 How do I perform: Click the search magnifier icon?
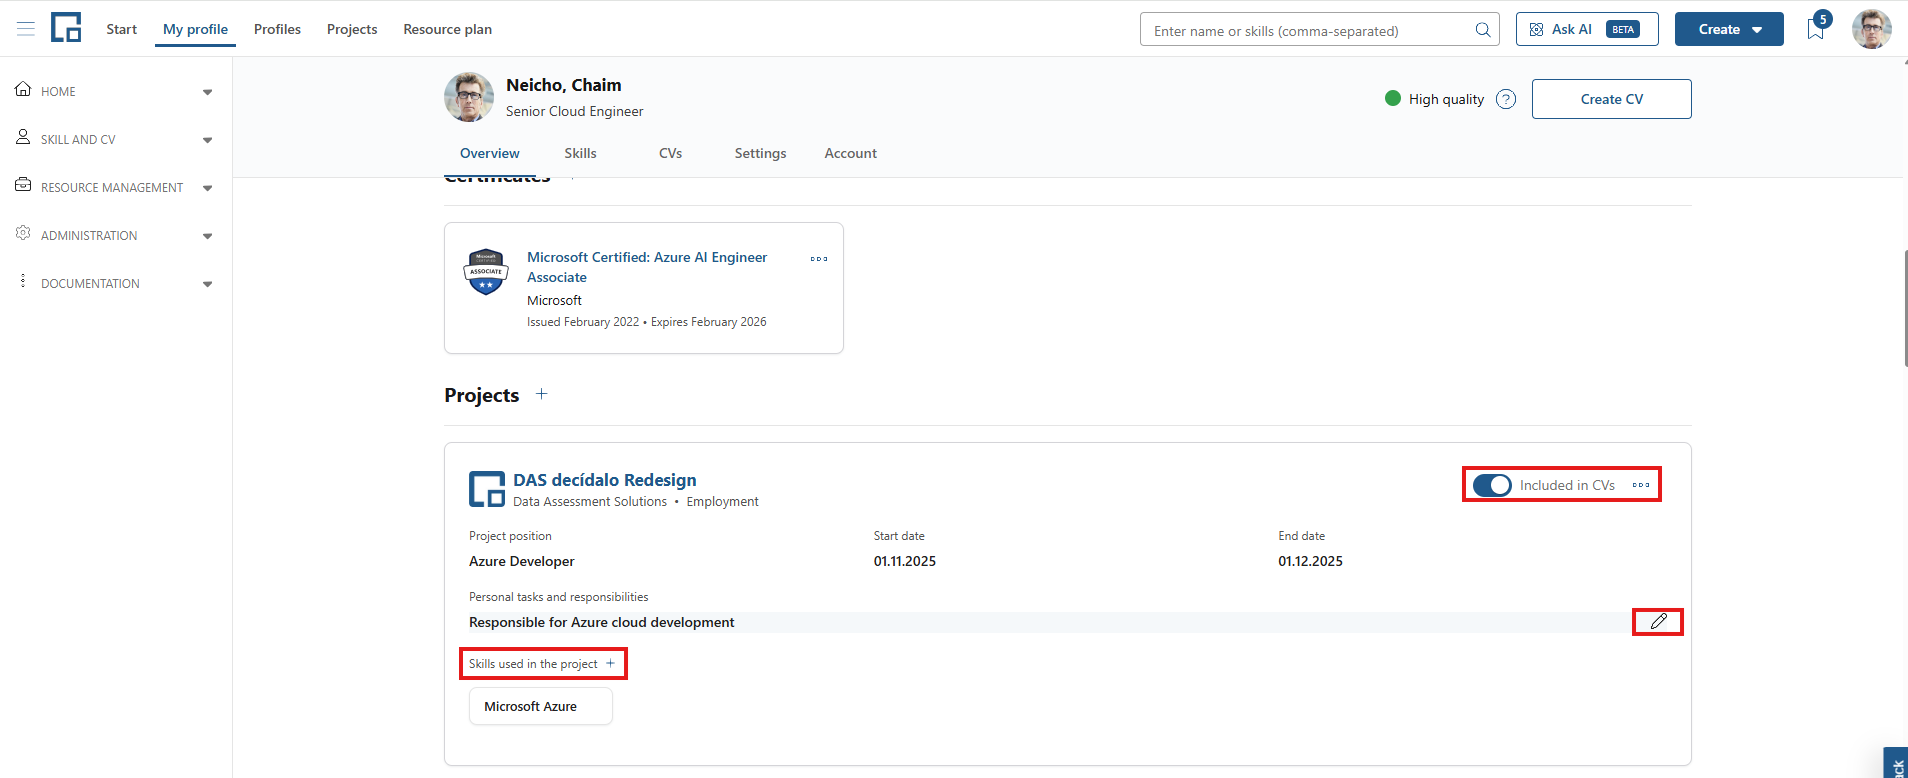[1483, 30]
